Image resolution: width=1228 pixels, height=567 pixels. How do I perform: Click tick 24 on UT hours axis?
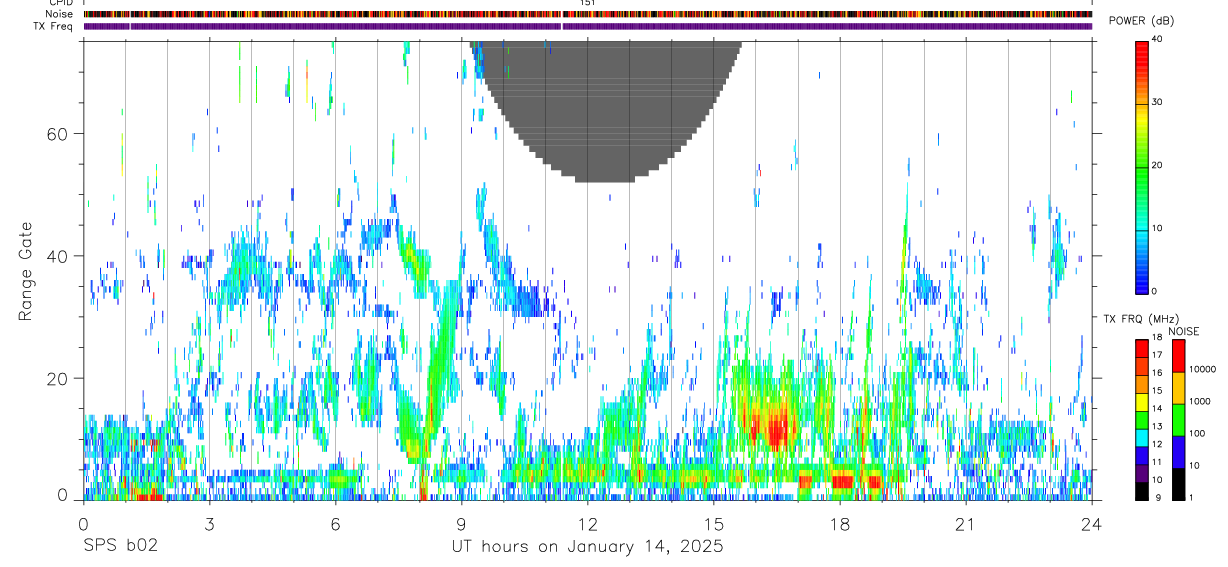coord(1092,524)
